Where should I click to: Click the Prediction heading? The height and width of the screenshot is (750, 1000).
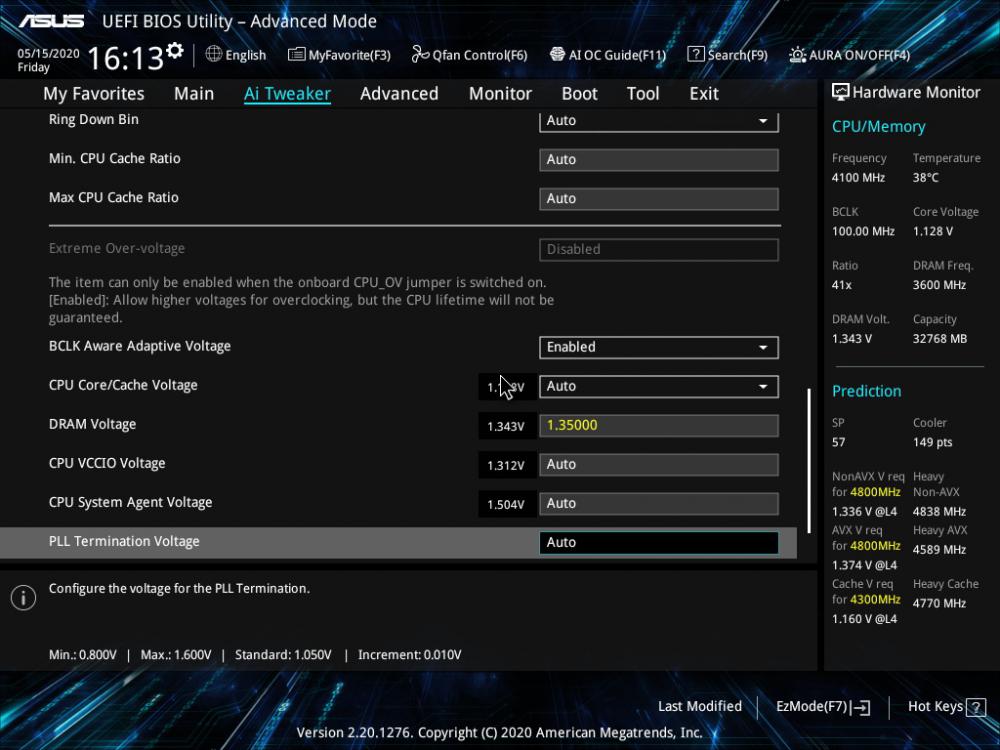click(866, 391)
